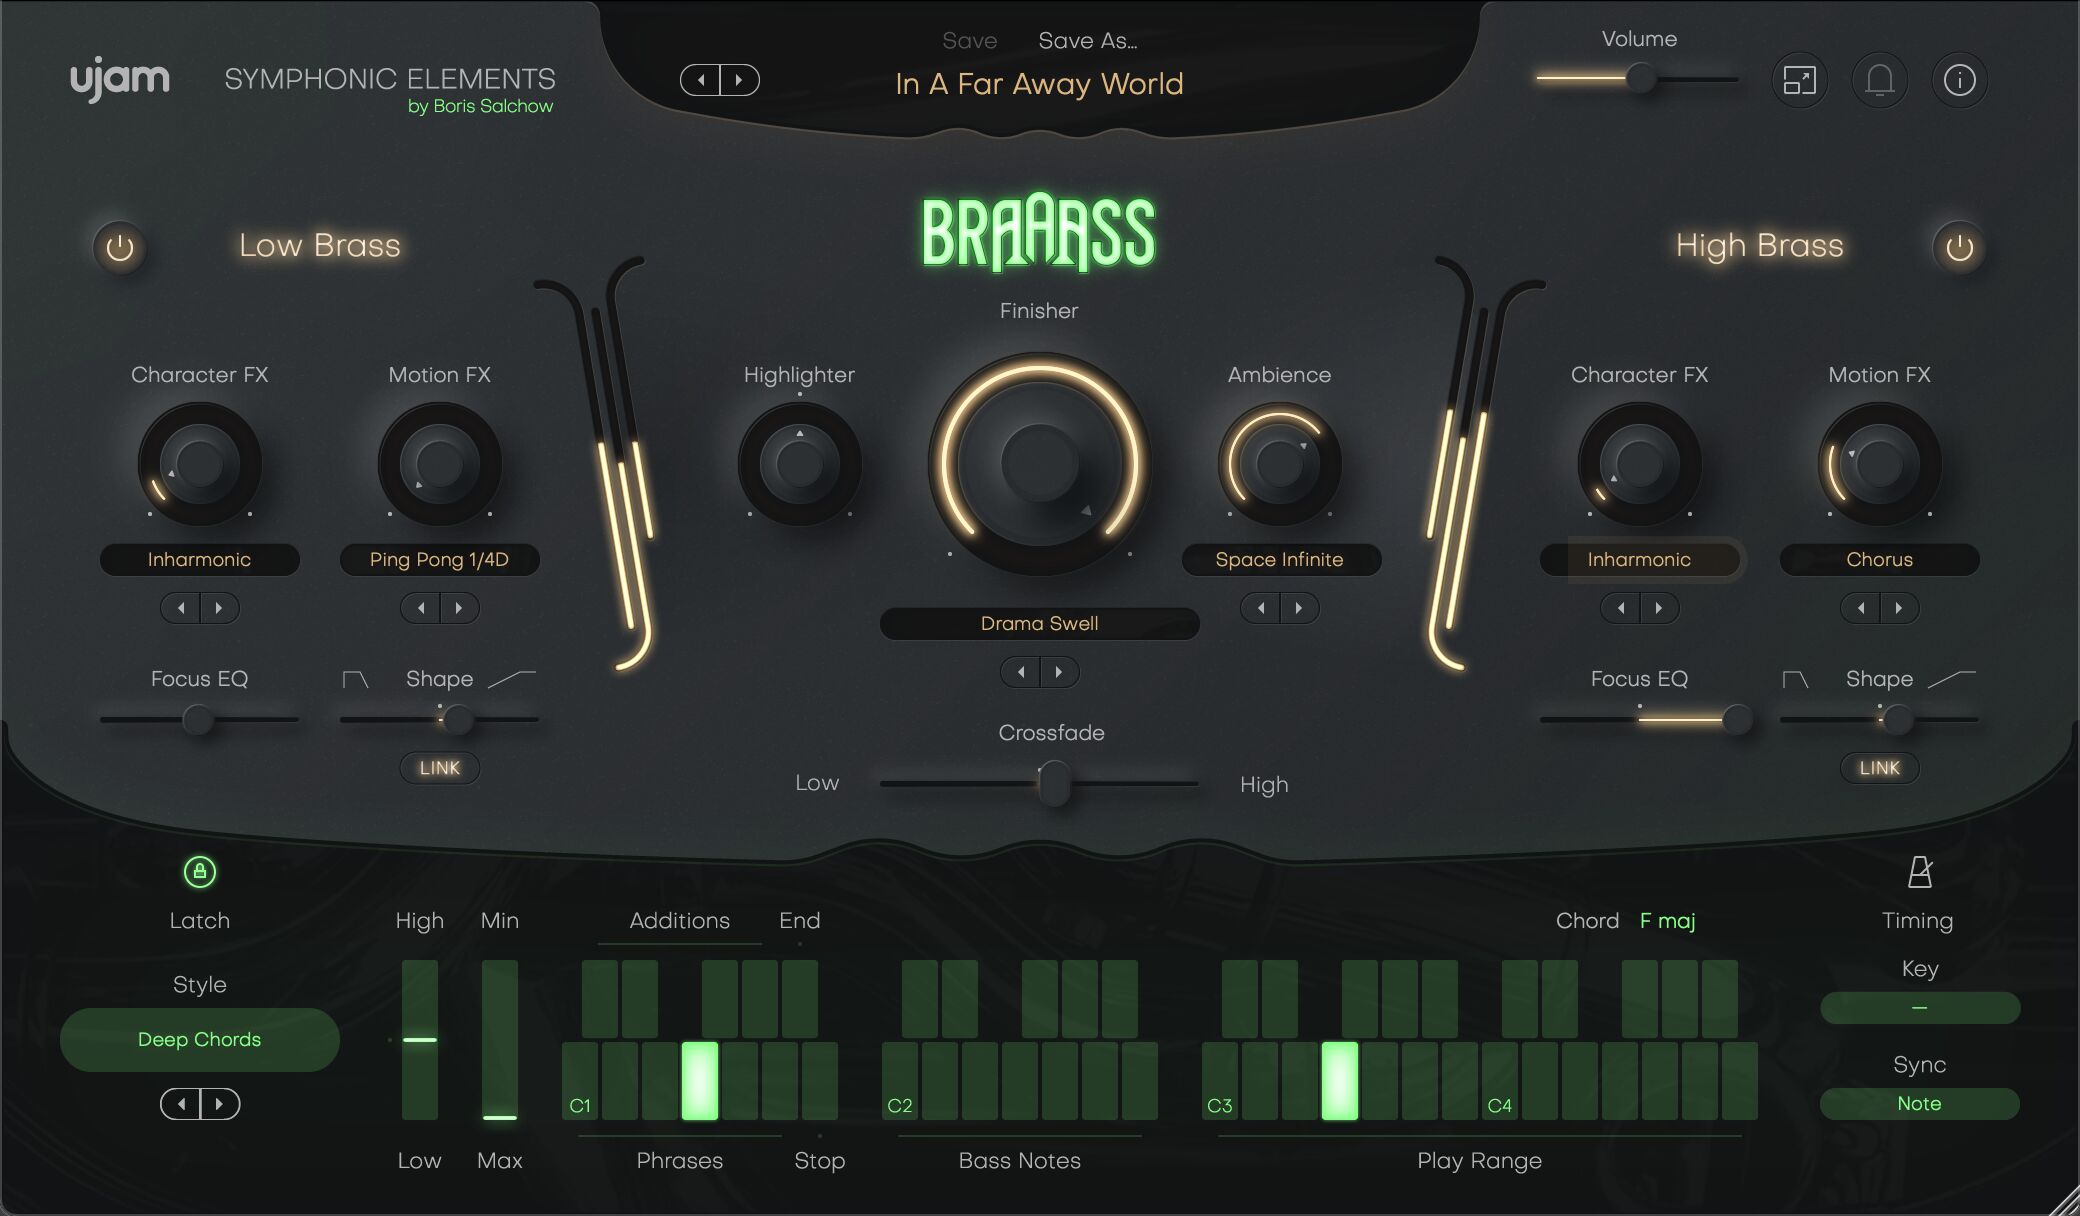Open the window resize icon

1800,80
